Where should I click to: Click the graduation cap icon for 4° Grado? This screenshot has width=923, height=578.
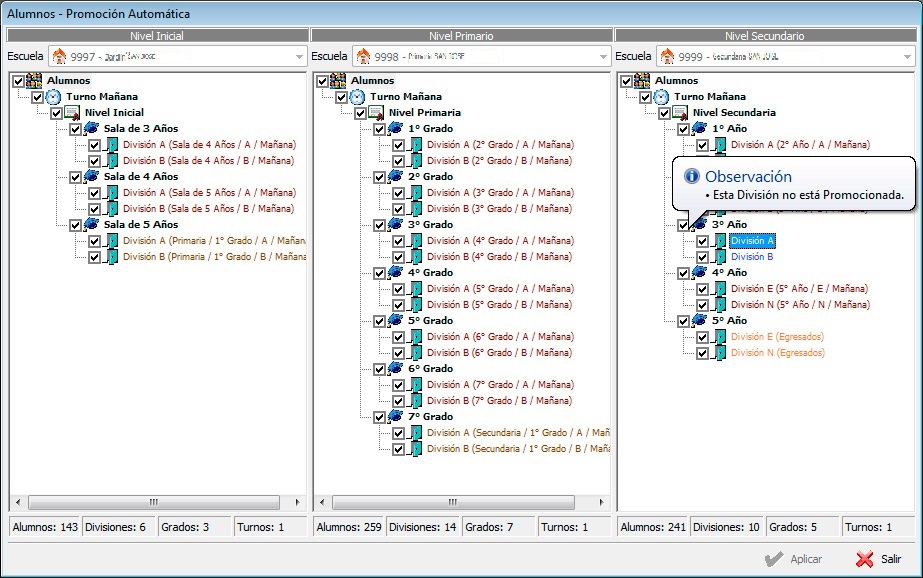[x=395, y=272]
